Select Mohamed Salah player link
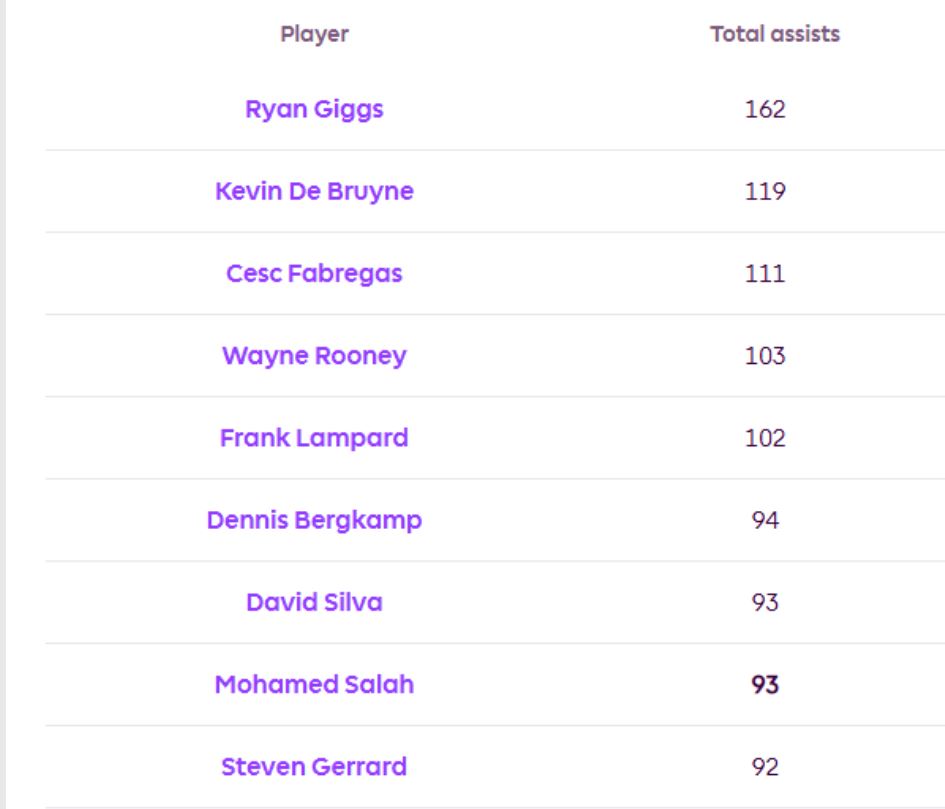The height and width of the screenshot is (809, 945). pos(314,684)
